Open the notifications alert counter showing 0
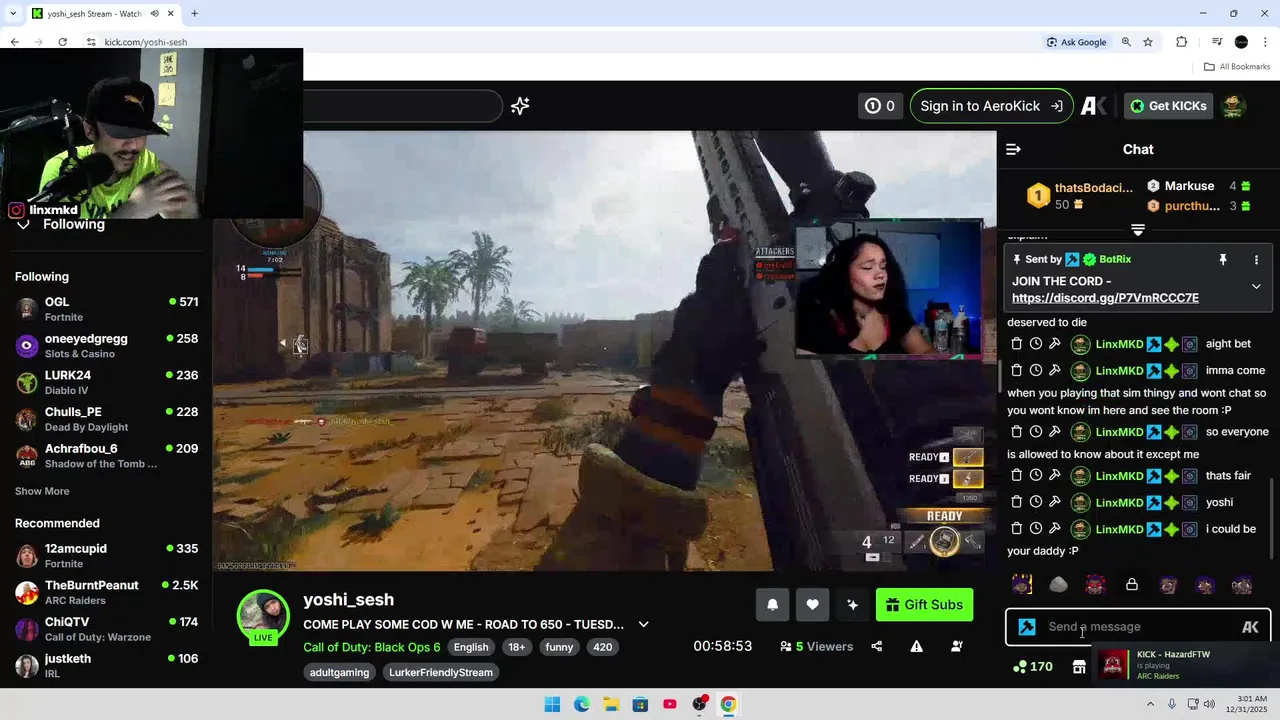Viewport: 1280px width, 720px height. tap(880, 106)
